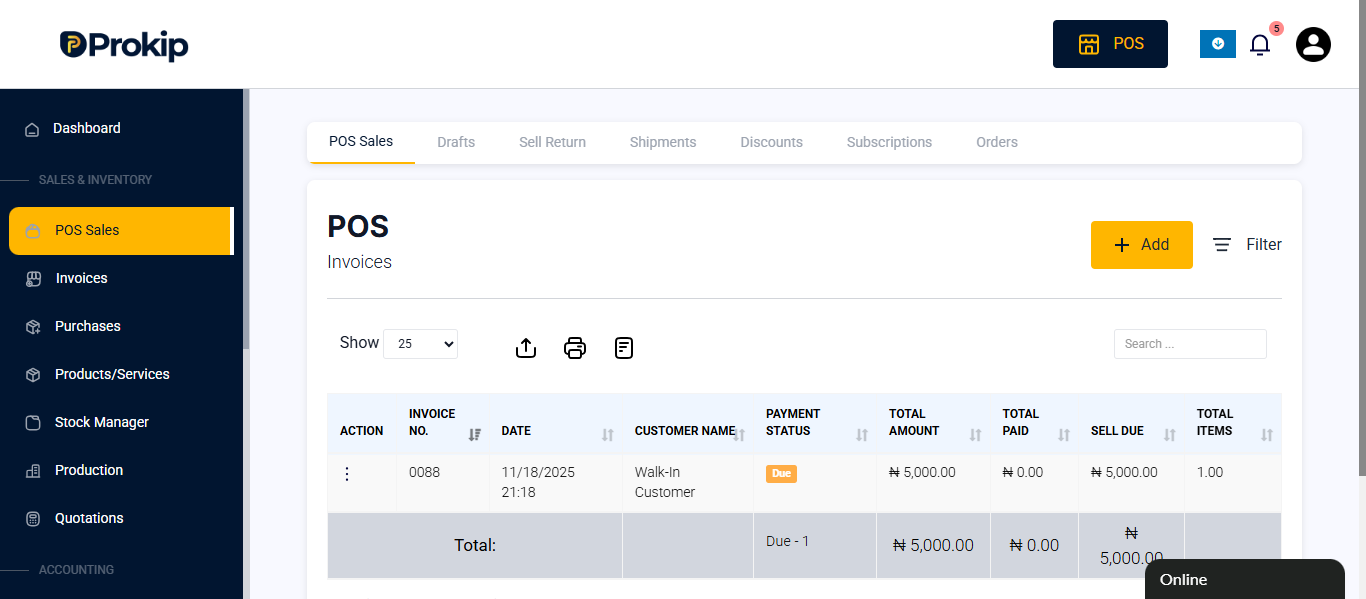Switch to the Discounts tab
The height and width of the screenshot is (599, 1366).
tap(771, 142)
